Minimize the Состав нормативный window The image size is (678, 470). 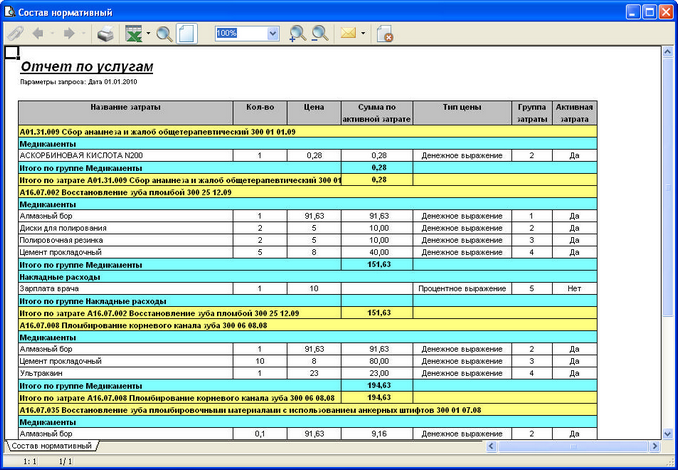point(633,12)
